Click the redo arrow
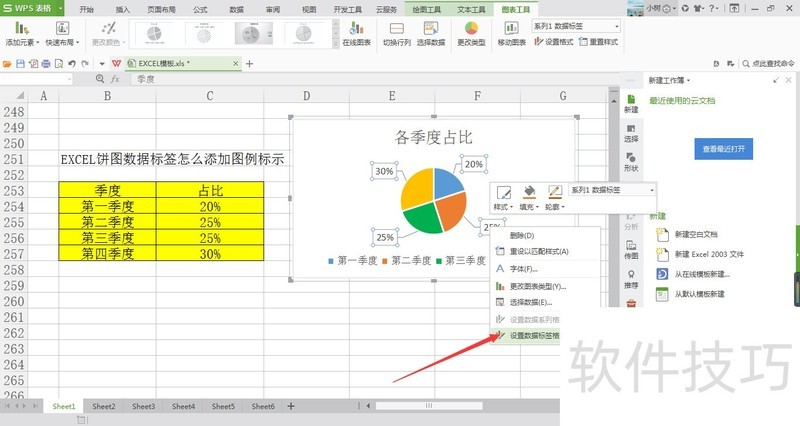Screen dimensions: 800x426 point(85,64)
